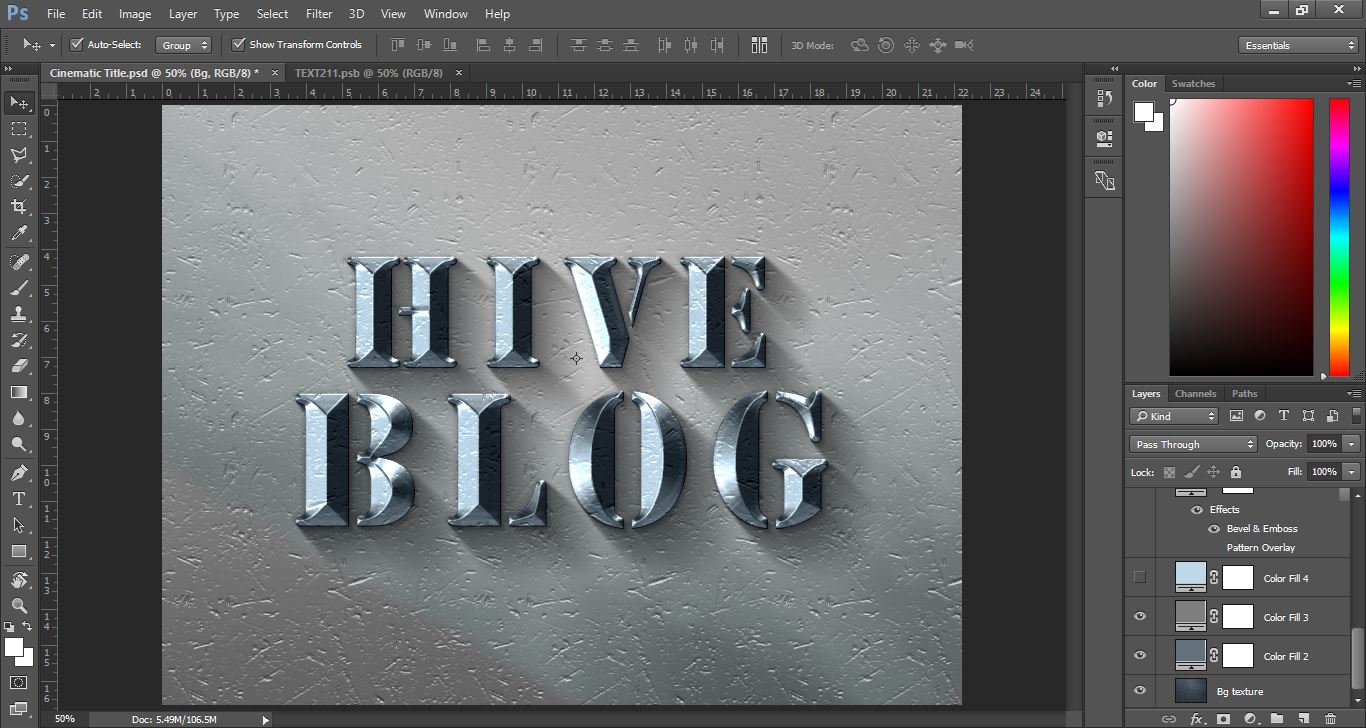Toggle visibility of all layer Effects
This screenshot has width=1366, height=728.
pyautogui.click(x=1196, y=509)
